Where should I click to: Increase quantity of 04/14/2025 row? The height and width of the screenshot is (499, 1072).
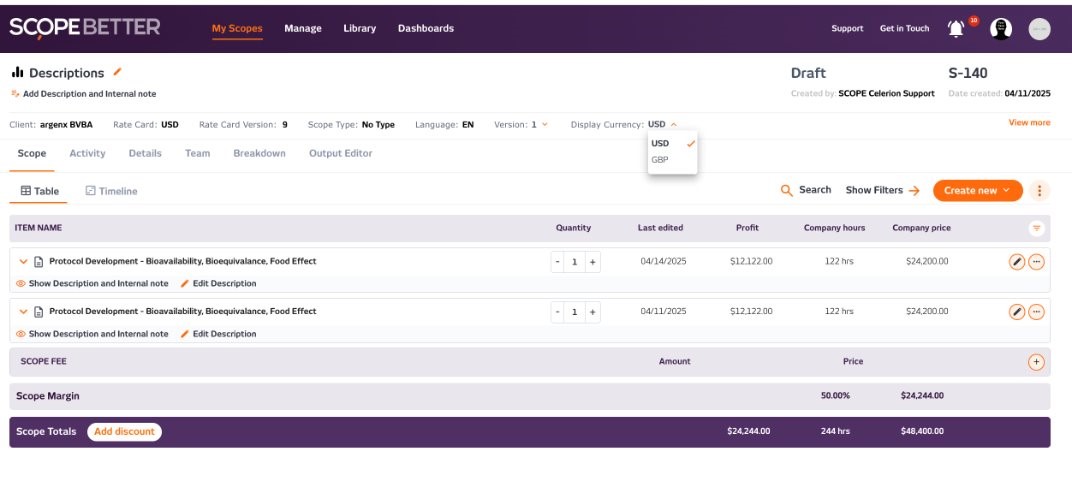[x=593, y=262]
